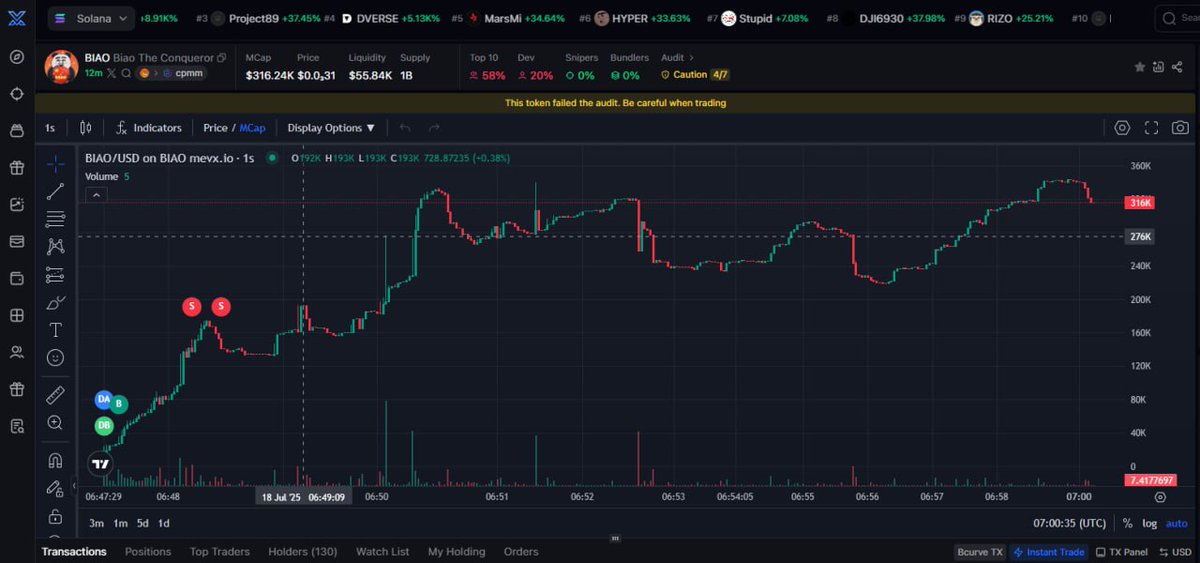Select the pattern drawing tool
This screenshot has height=563, width=1200.
click(55, 246)
